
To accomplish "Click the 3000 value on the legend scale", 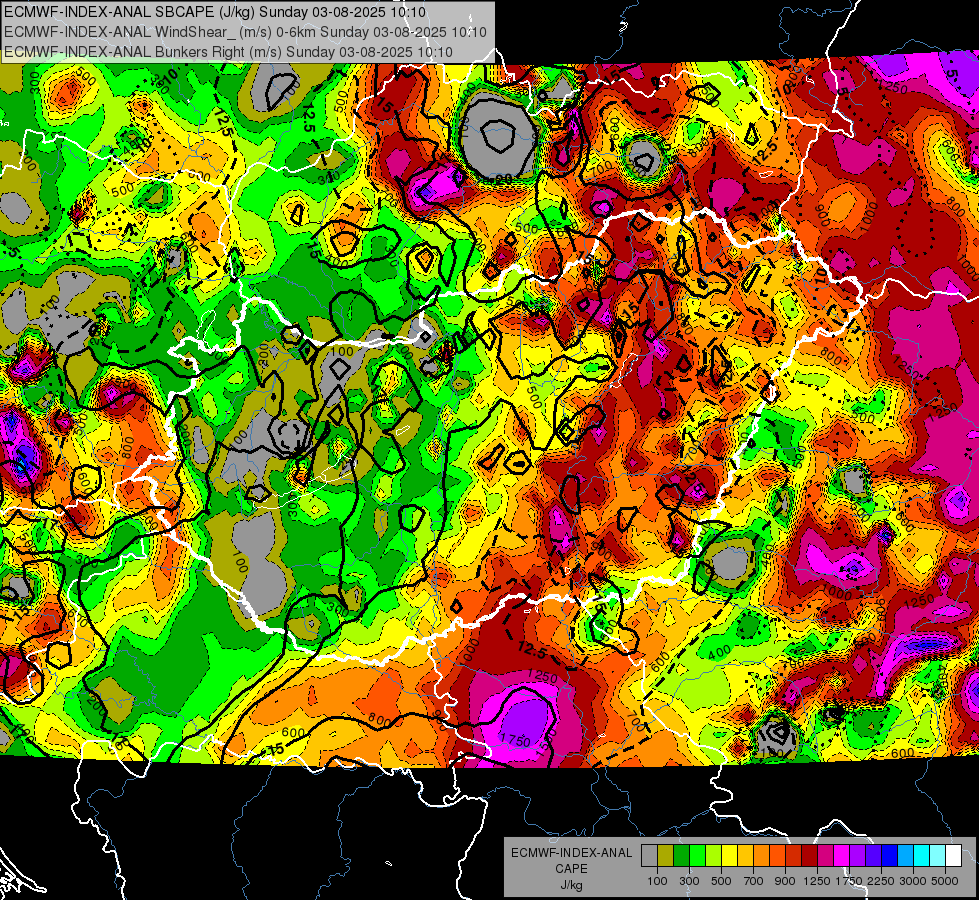I will (x=913, y=881).
